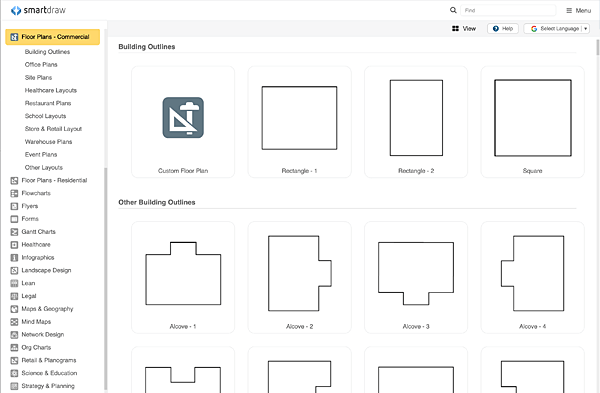Open Store & Retail Layout subcategory

click(x=53, y=129)
